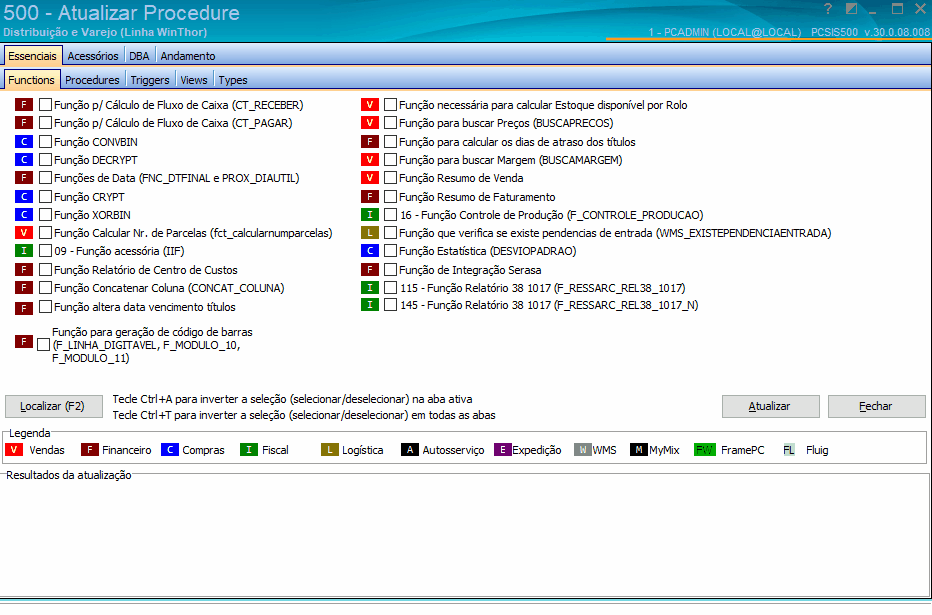Click the F badge beside Resumo de Faturamento
Image resolution: width=932 pixels, height=615 pixels.
tap(370, 197)
